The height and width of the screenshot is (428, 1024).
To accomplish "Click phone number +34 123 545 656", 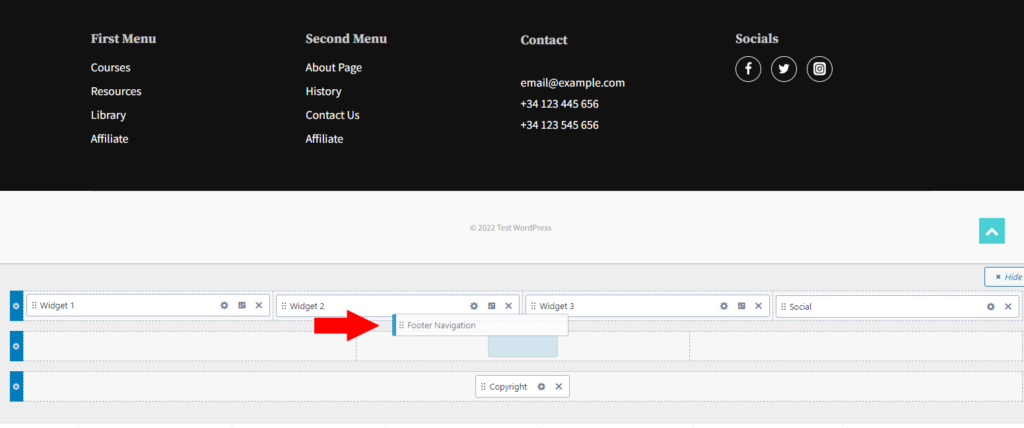I will [x=560, y=125].
